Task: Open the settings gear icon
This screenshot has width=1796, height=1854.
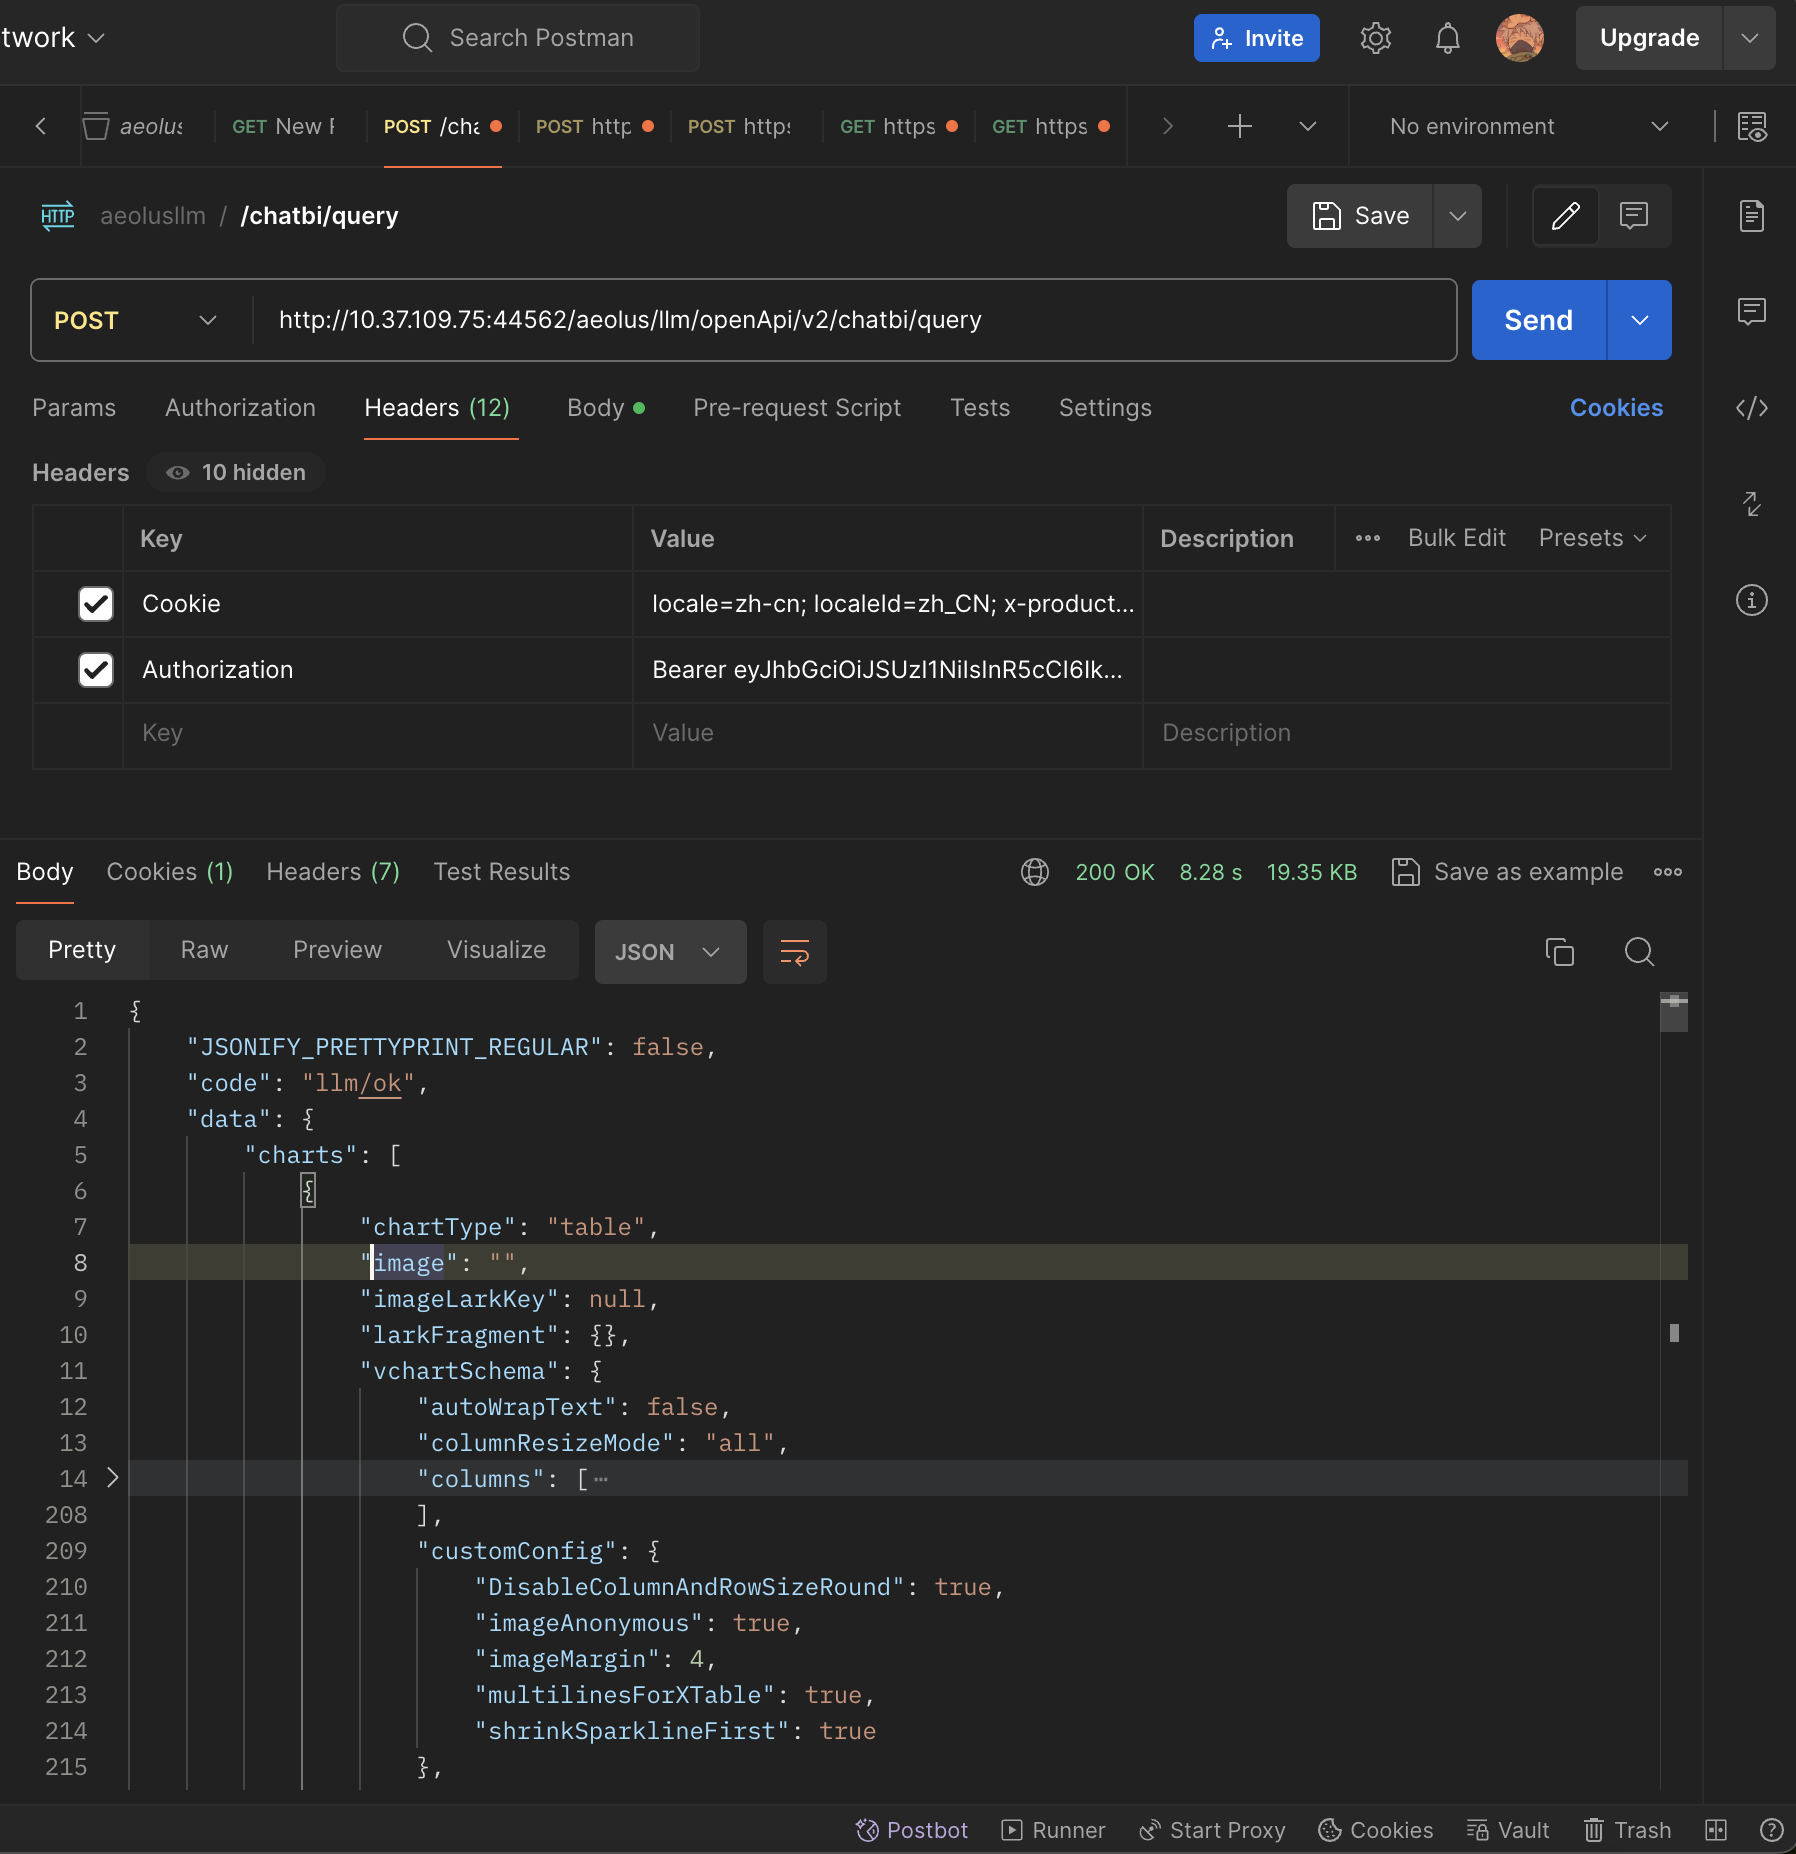Action: click(x=1375, y=38)
